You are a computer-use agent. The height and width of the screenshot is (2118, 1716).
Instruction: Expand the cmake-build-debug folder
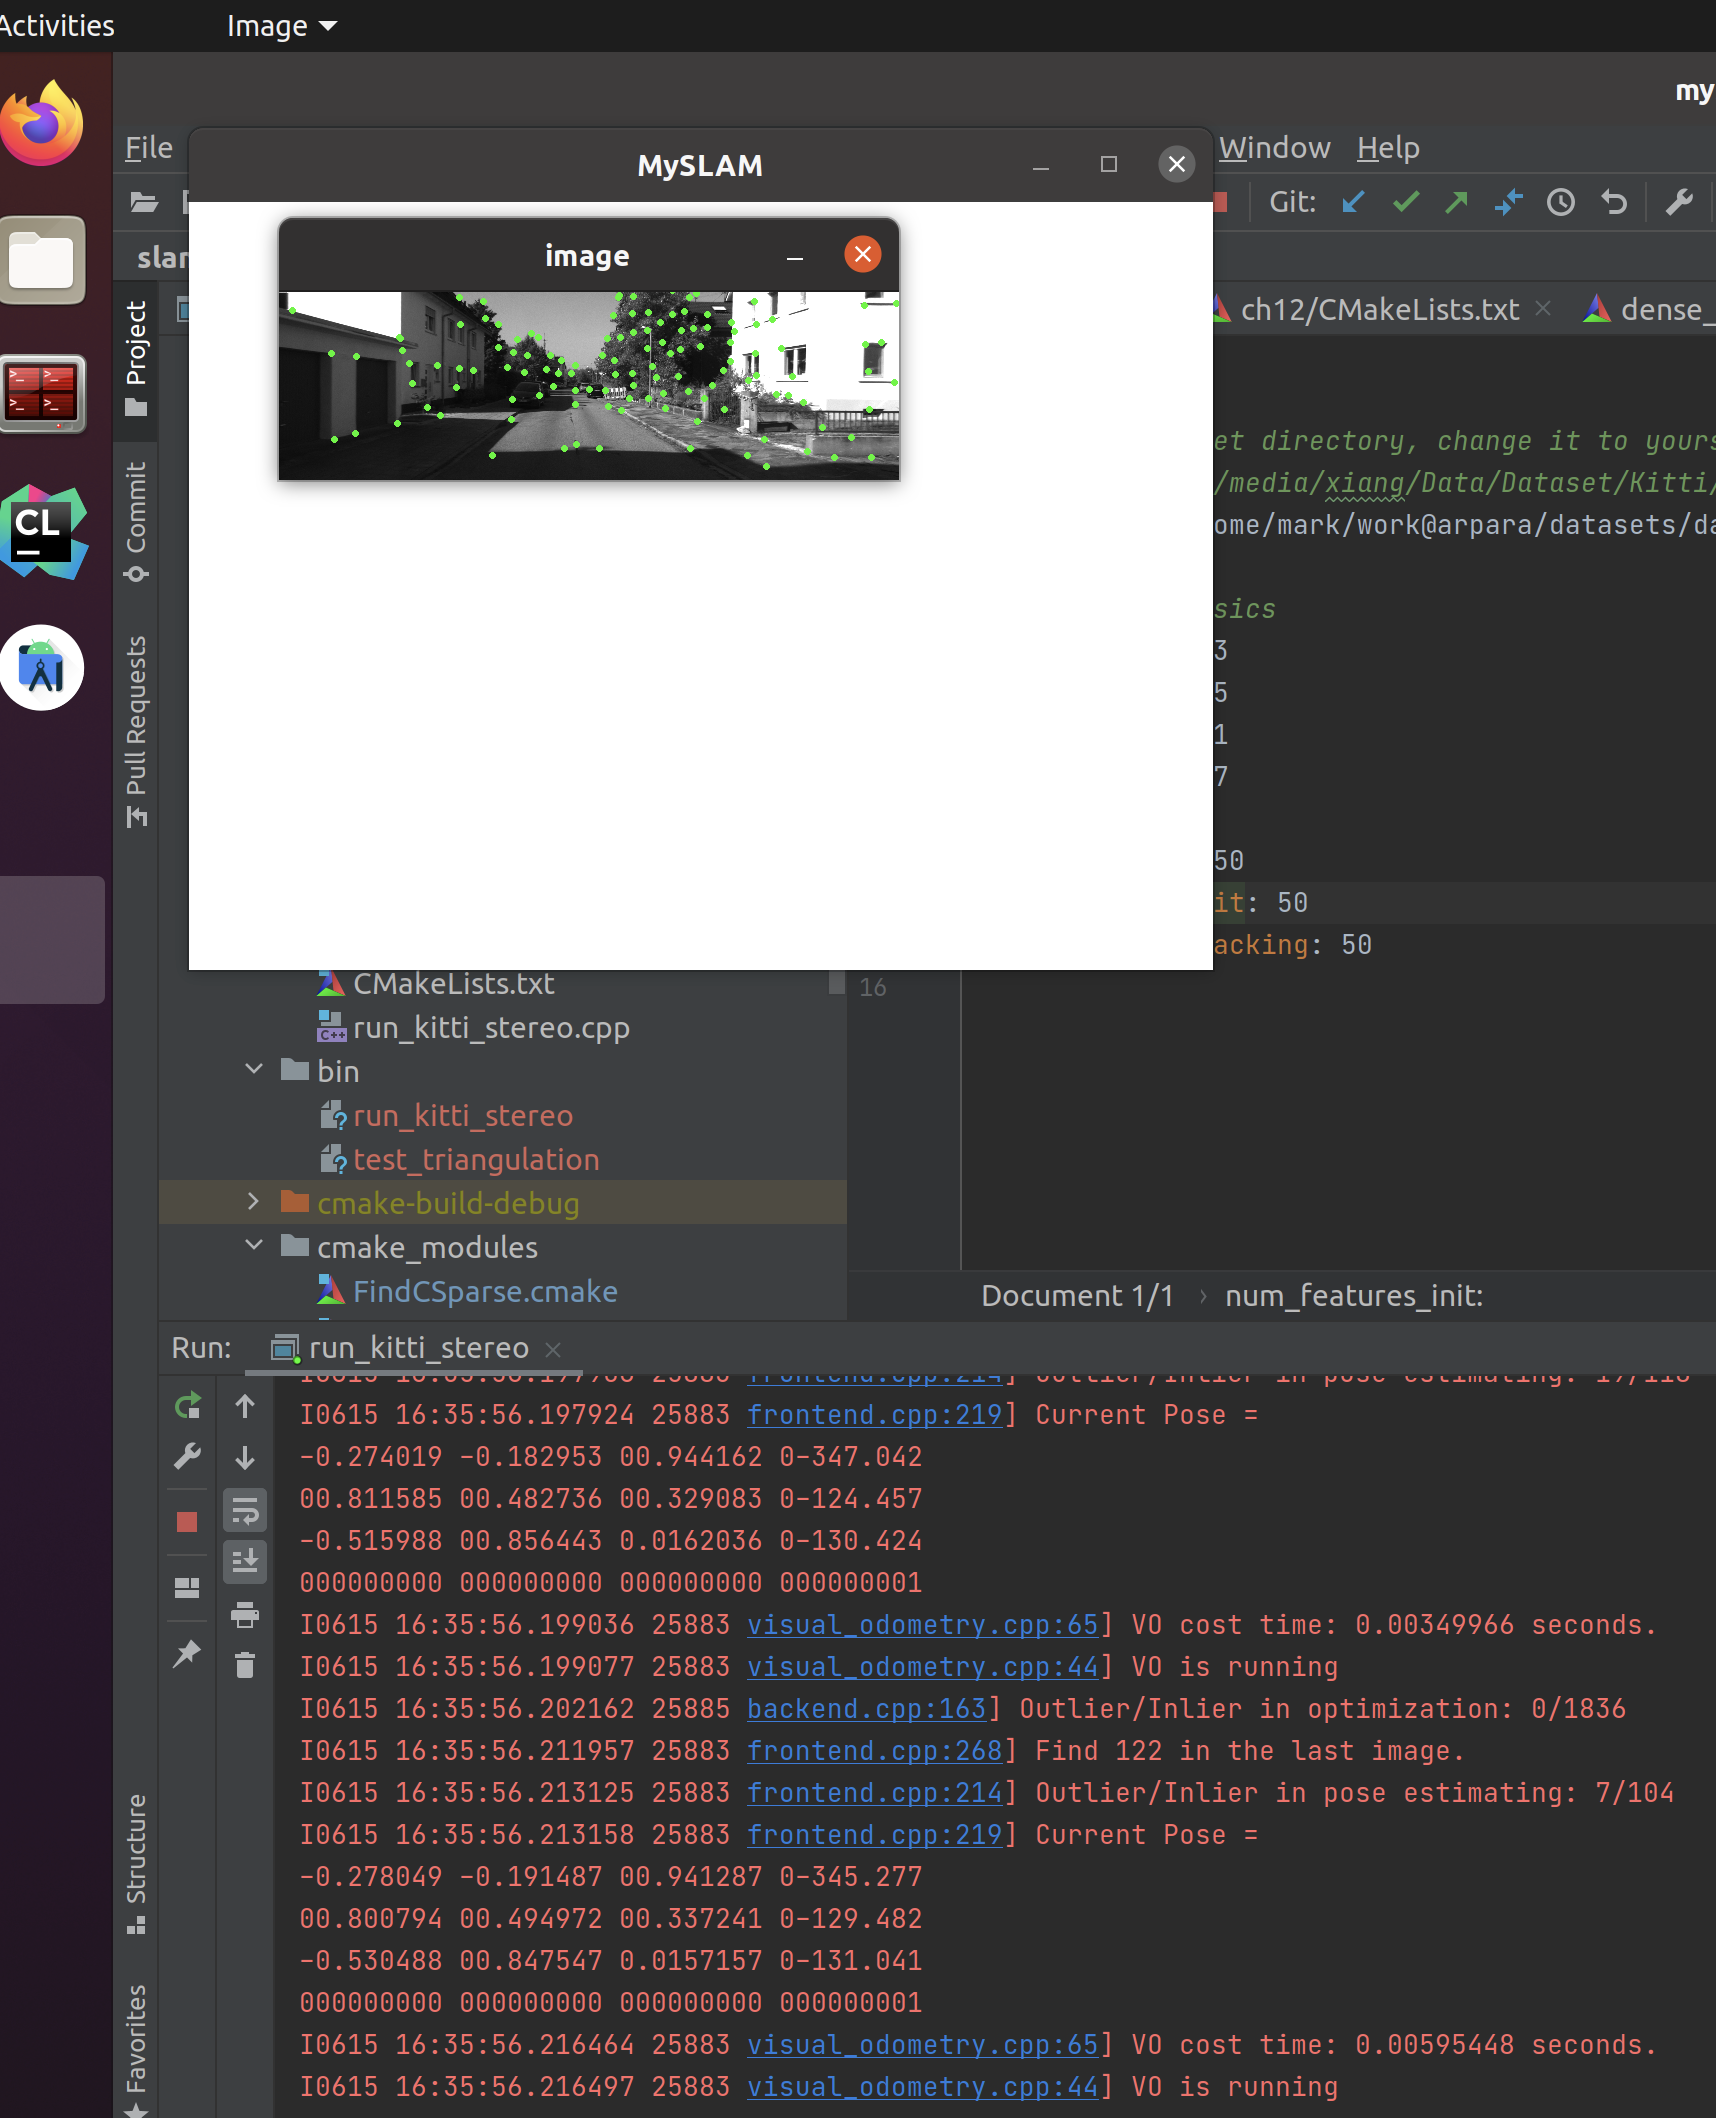(254, 1202)
